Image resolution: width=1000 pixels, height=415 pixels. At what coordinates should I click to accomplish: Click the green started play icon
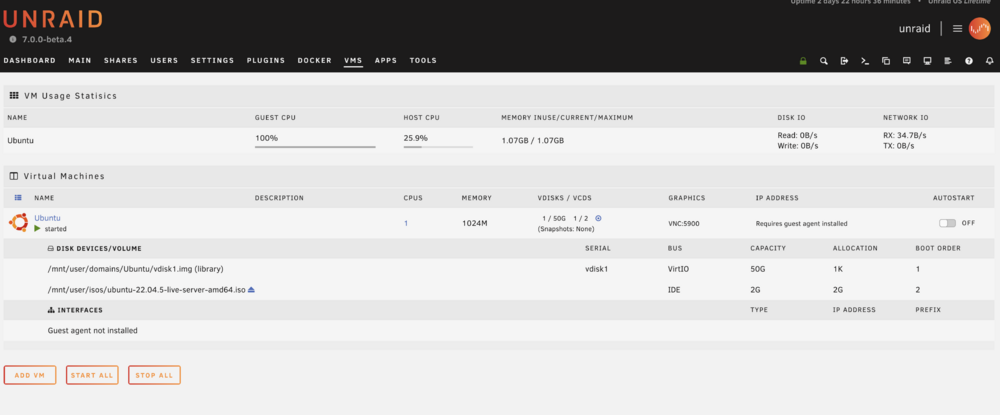click(38, 228)
